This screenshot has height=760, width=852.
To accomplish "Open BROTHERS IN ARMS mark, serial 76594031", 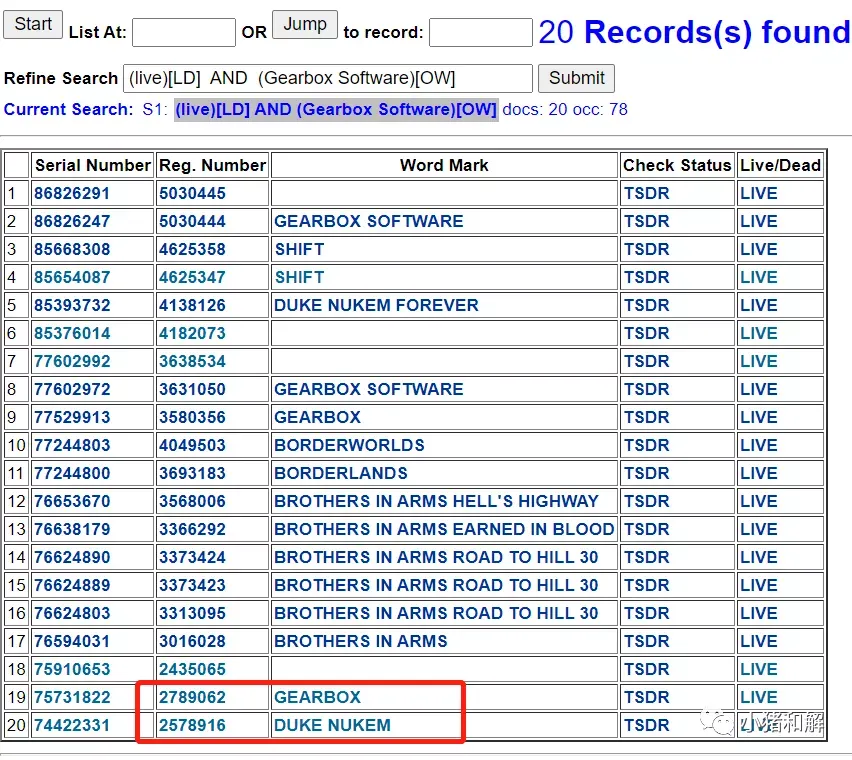I will [360, 641].
